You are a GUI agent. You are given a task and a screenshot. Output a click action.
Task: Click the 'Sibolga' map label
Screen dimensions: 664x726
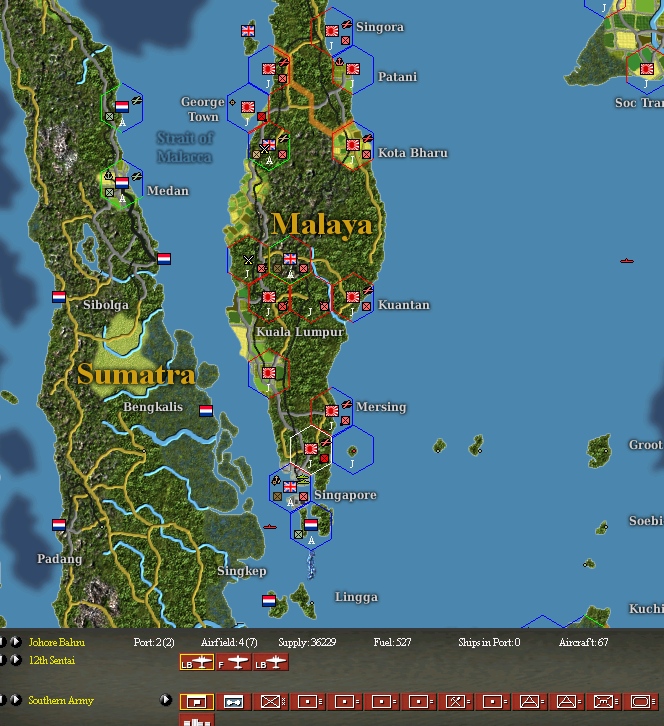(106, 305)
